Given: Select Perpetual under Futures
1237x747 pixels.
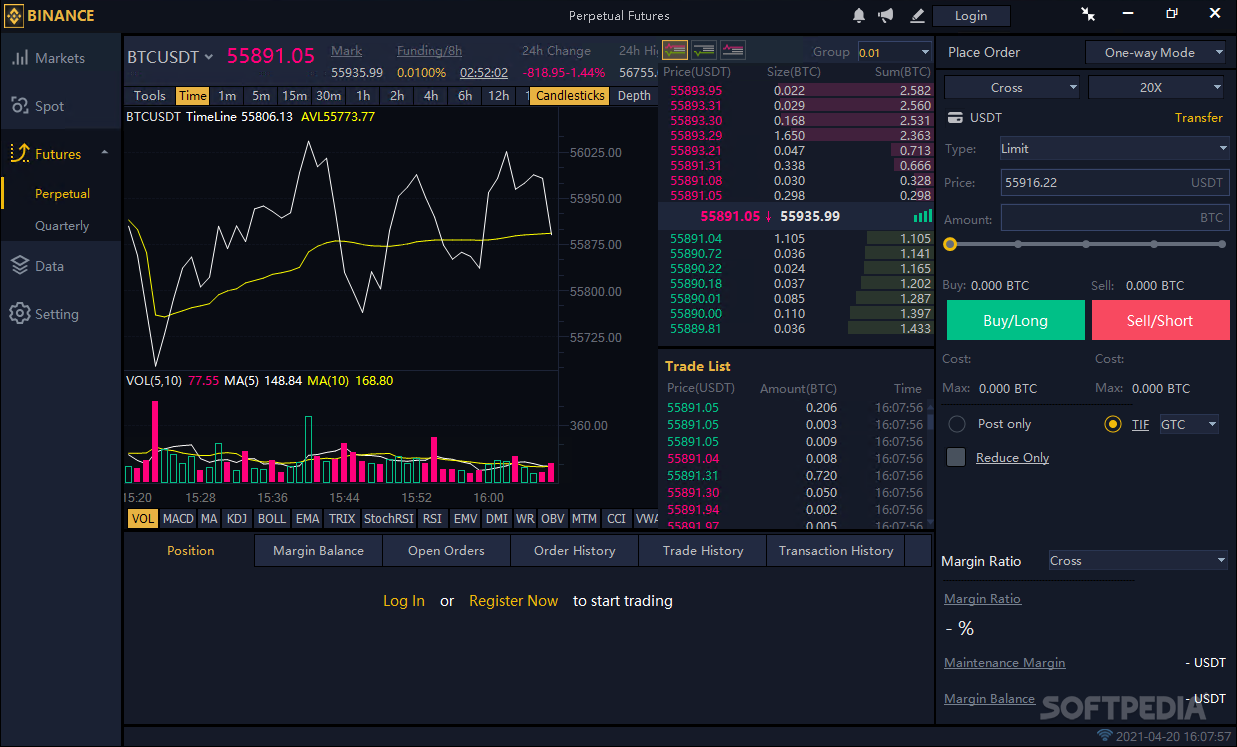Looking at the screenshot, I should coord(62,194).
